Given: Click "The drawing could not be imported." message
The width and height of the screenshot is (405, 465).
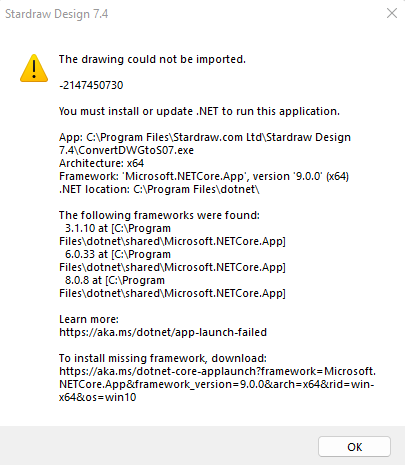Looking at the screenshot, I should [x=152, y=59].
